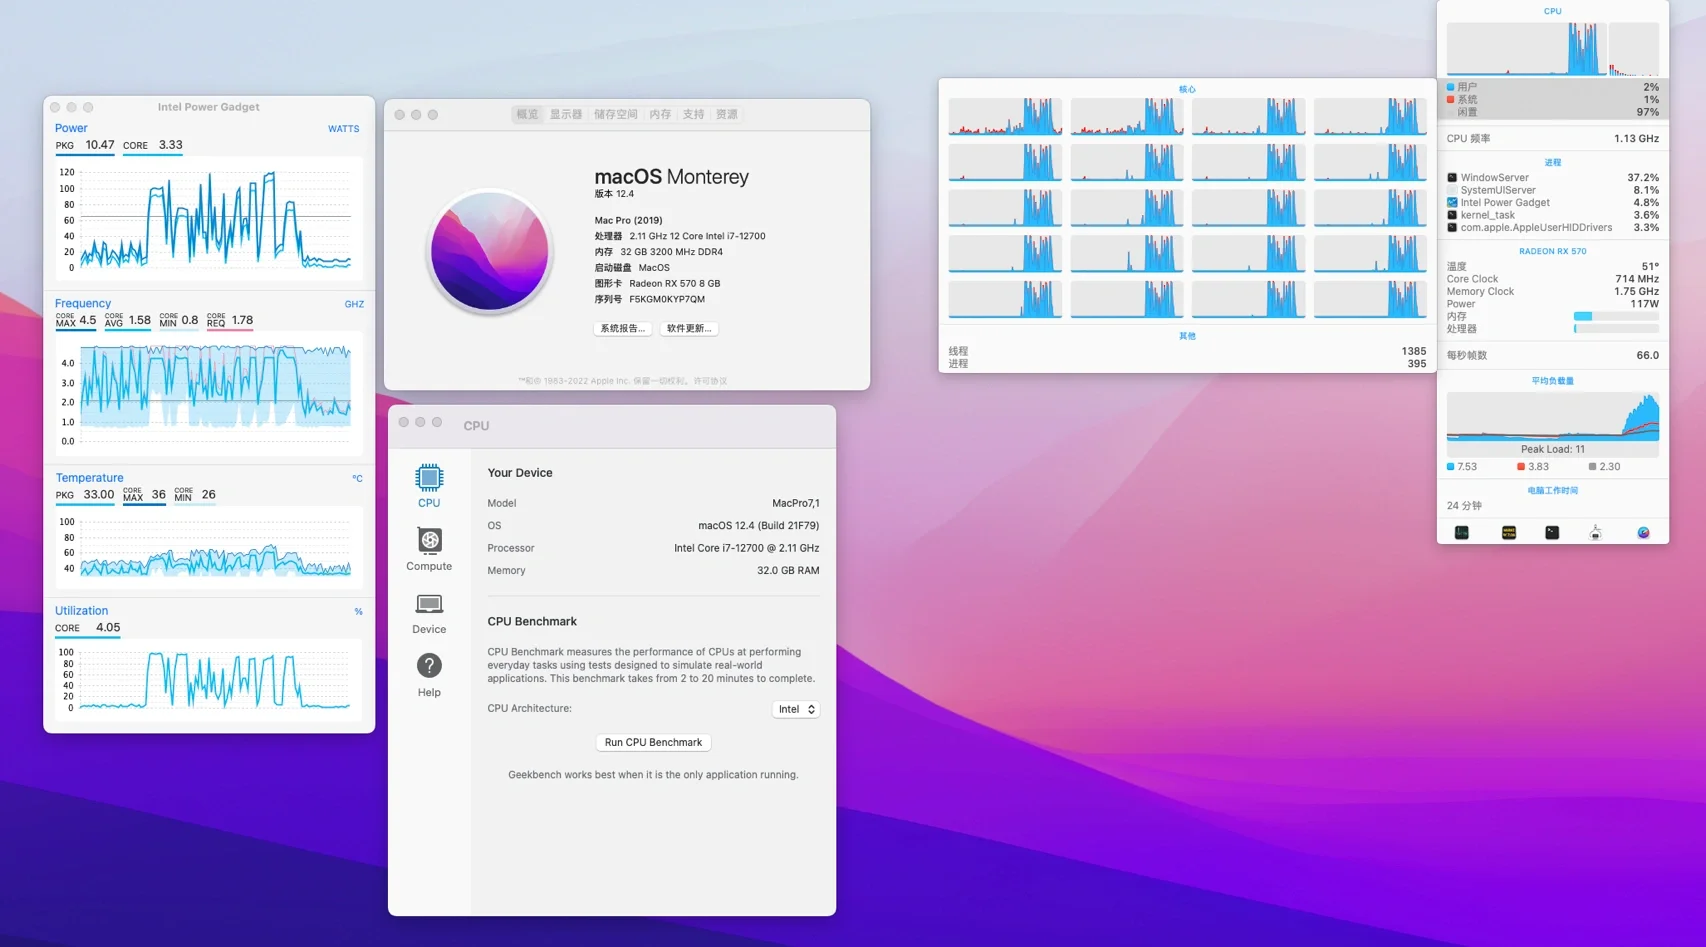This screenshot has width=1706, height=947.
Task: Click the Temperature graph in Power Gadget
Action: 209,547
